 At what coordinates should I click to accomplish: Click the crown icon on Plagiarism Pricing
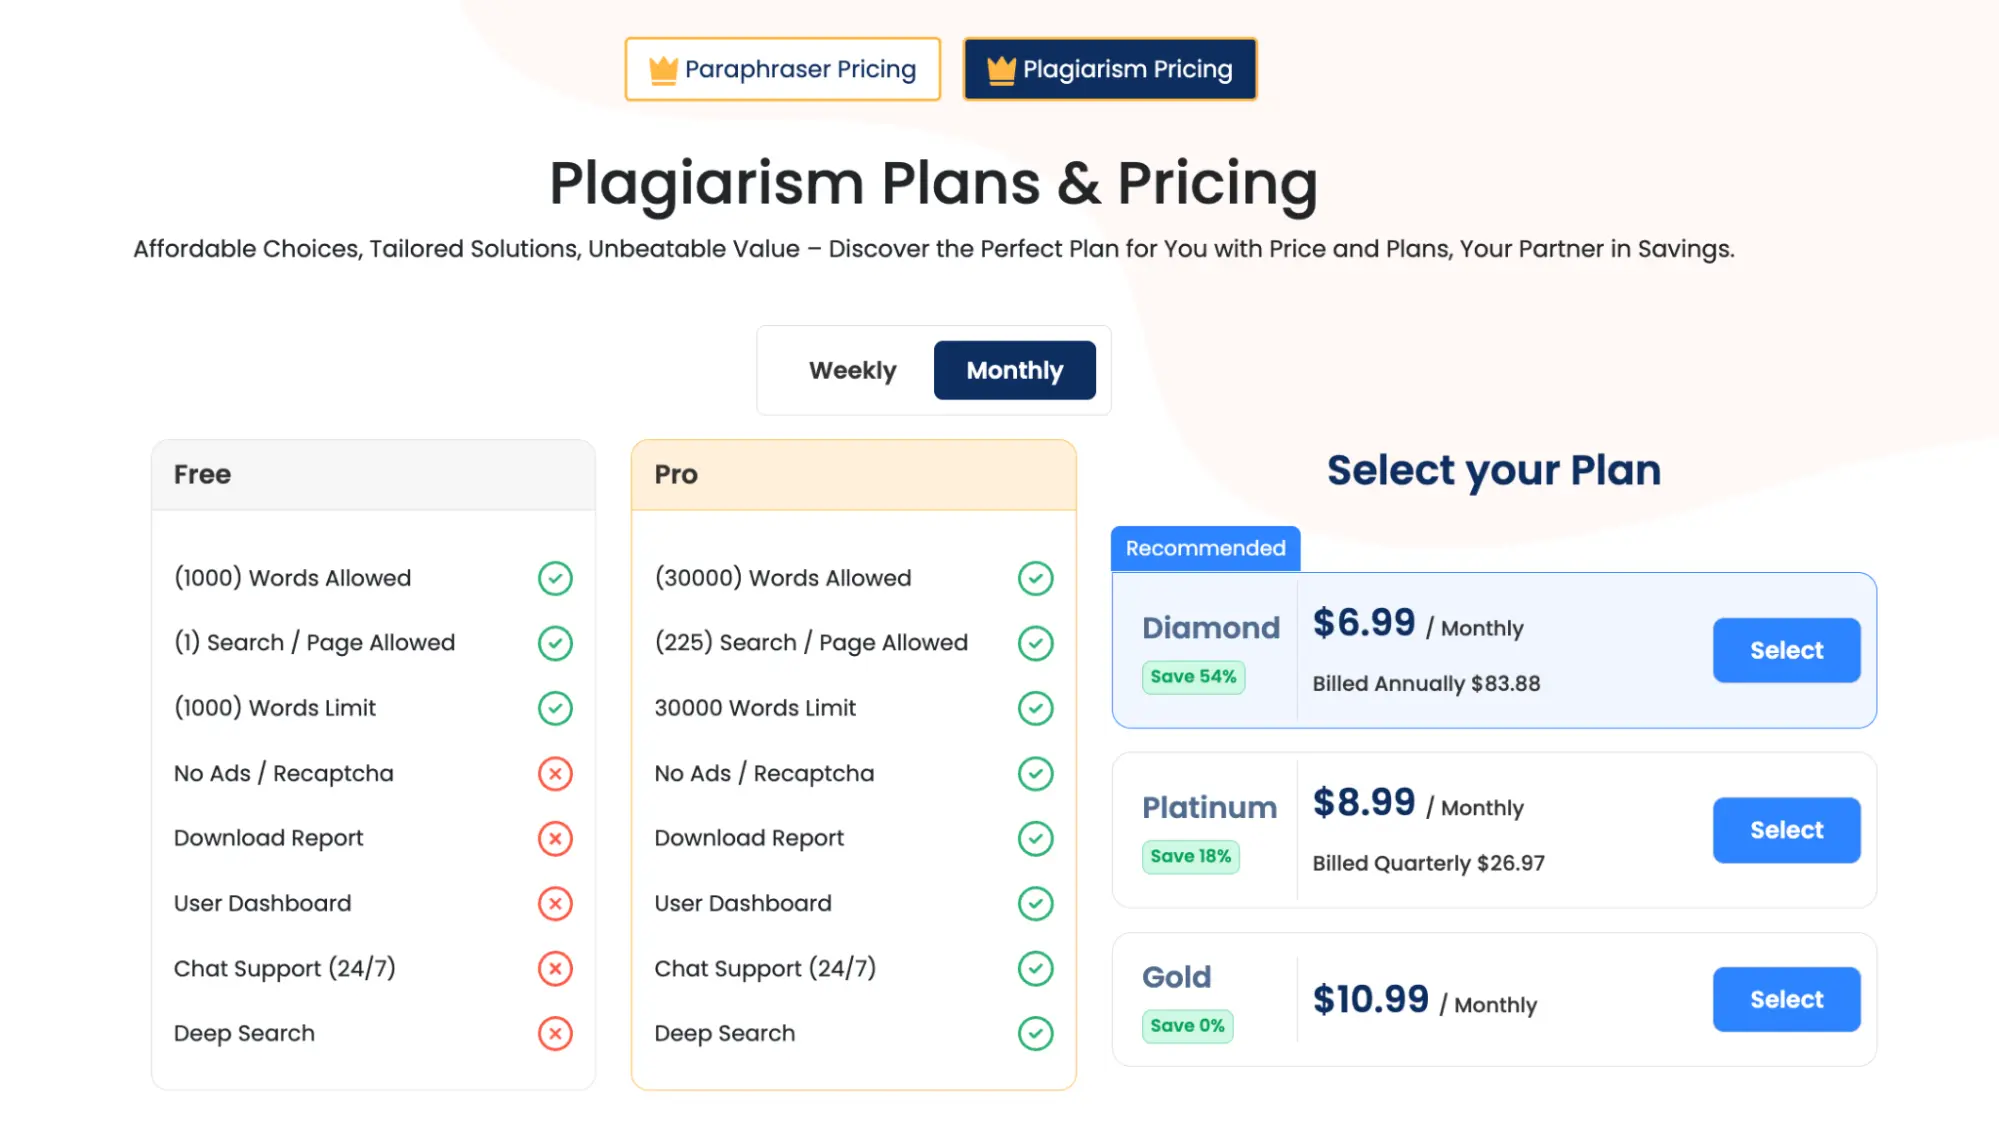1001,70
